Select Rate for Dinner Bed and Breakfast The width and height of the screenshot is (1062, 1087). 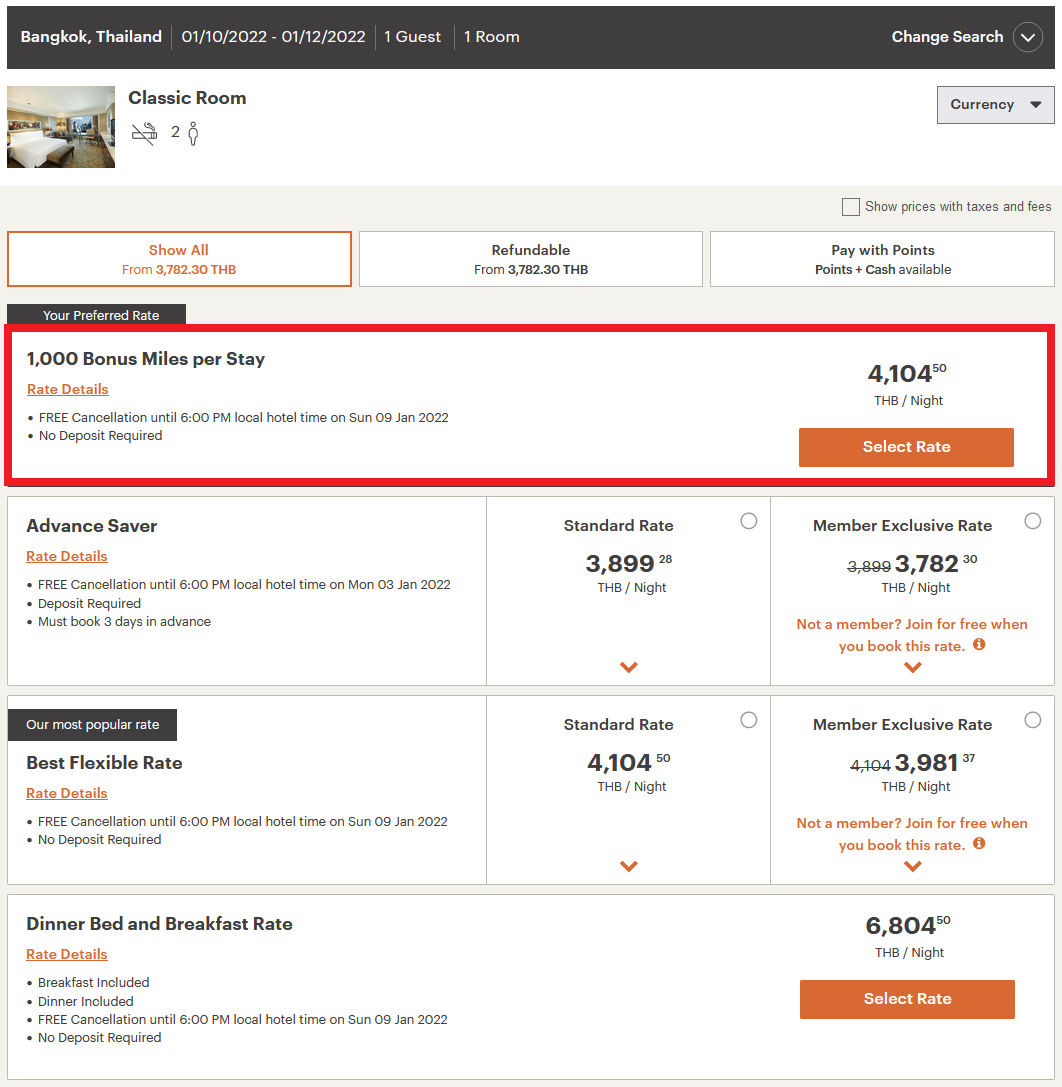[x=907, y=999]
